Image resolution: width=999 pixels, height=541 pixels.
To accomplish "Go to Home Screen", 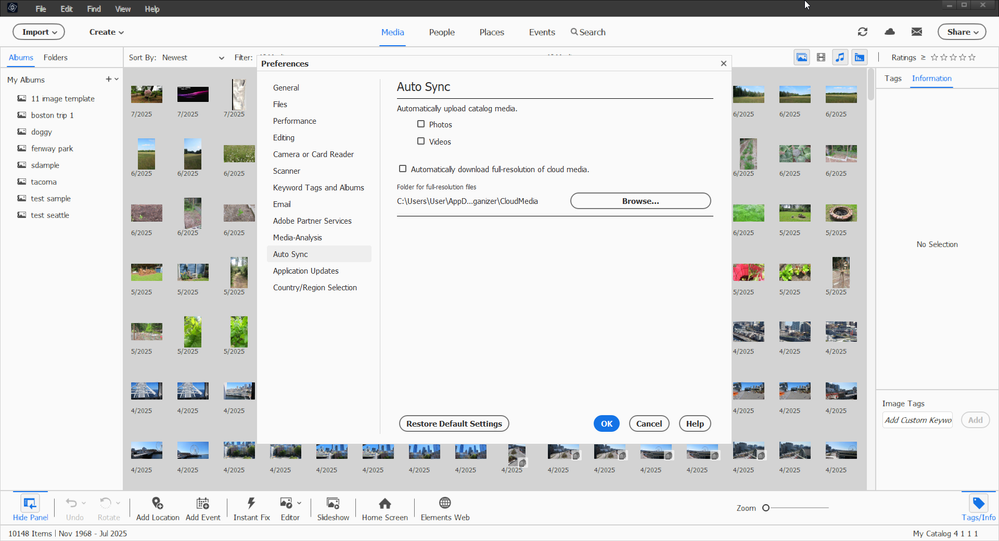I will click(385, 509).
